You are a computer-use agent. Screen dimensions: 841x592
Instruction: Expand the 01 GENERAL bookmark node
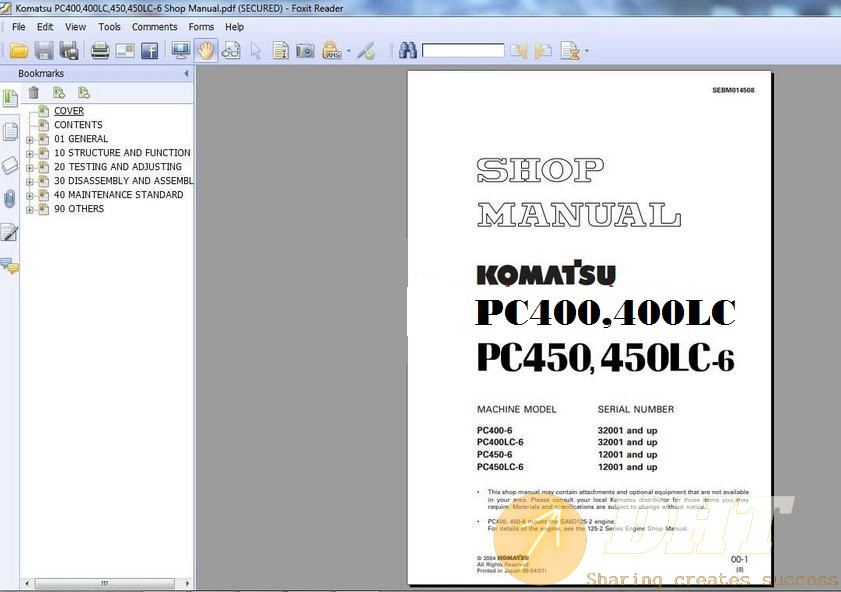[x=30, y=140]
